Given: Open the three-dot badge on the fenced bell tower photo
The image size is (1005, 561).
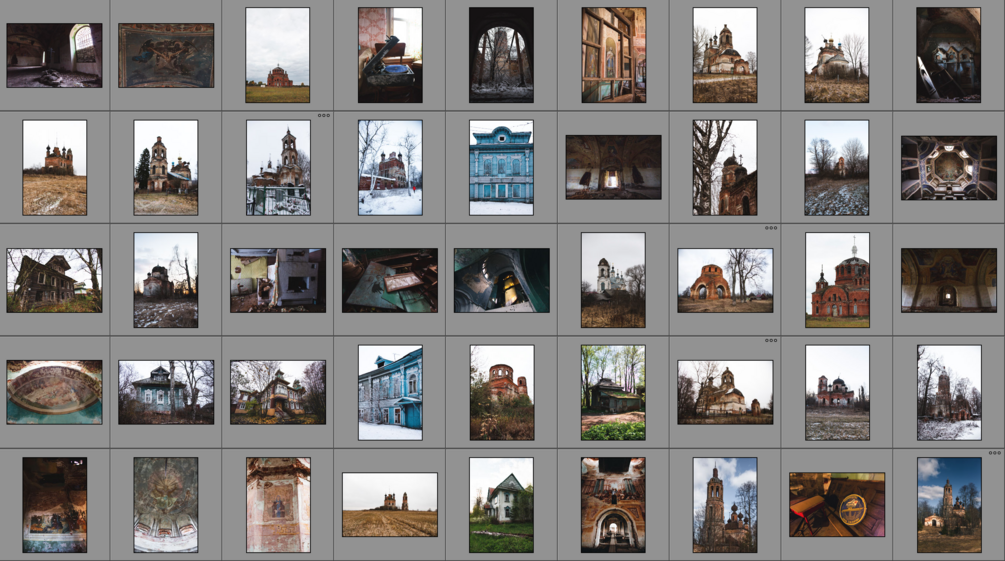Looking at the screenshot, I should point(324,115).
